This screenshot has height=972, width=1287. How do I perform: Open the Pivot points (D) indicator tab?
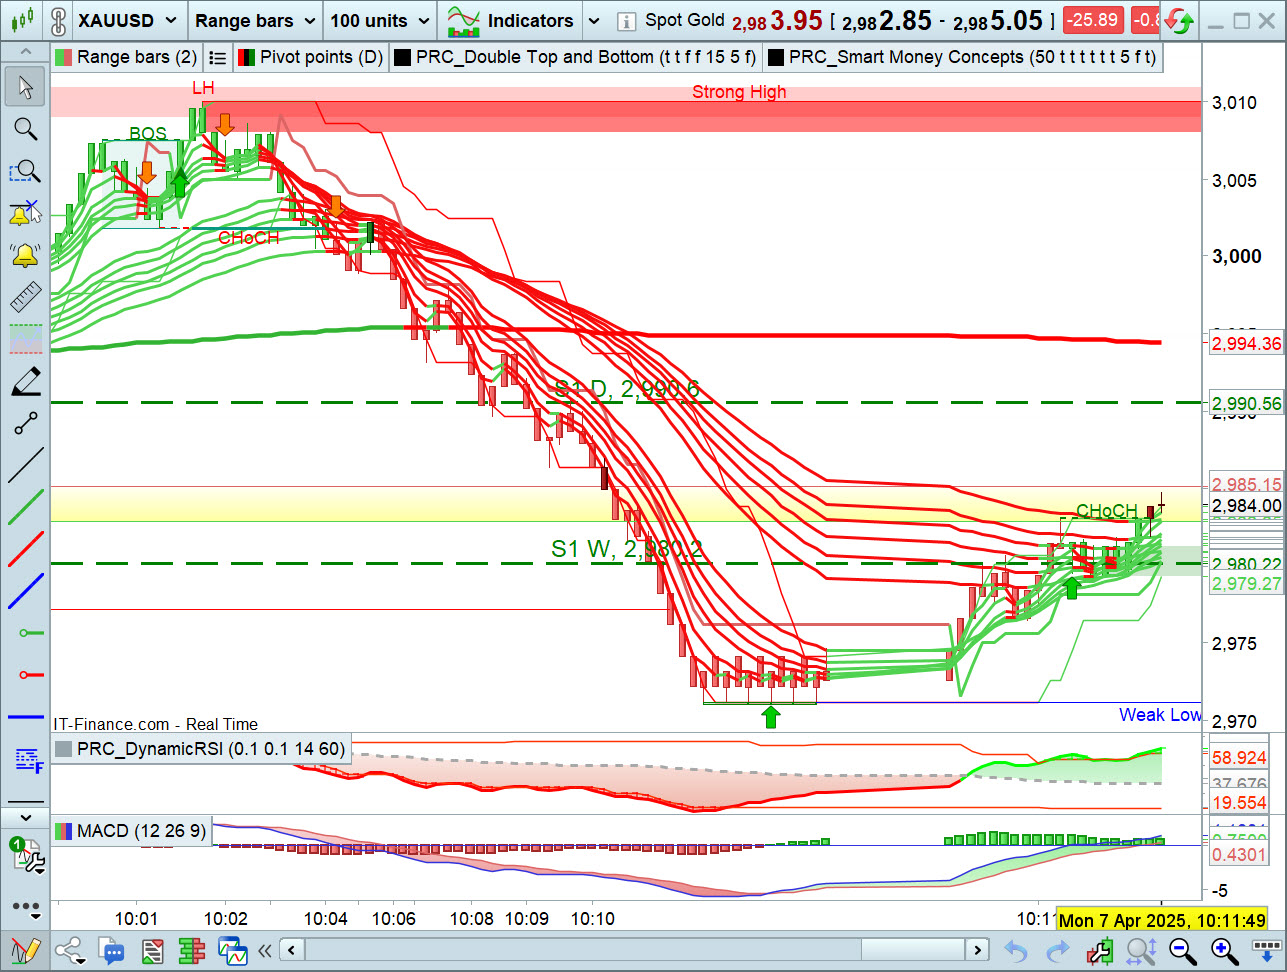[311, 57]
